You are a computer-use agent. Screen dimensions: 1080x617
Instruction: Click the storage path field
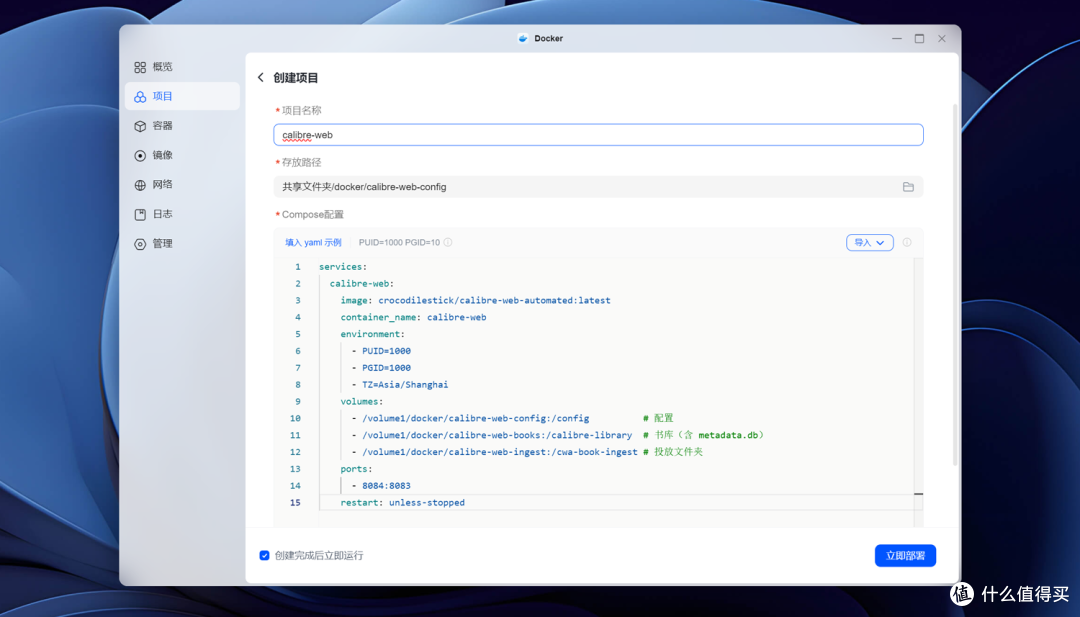point(598,187)
